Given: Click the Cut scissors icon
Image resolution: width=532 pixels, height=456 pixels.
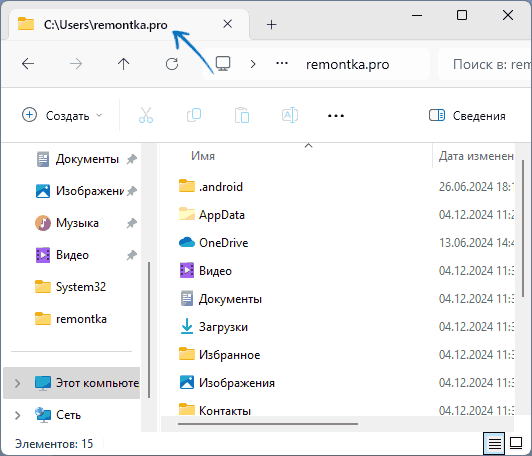Looking at the screenshot, I should point(146,115).
